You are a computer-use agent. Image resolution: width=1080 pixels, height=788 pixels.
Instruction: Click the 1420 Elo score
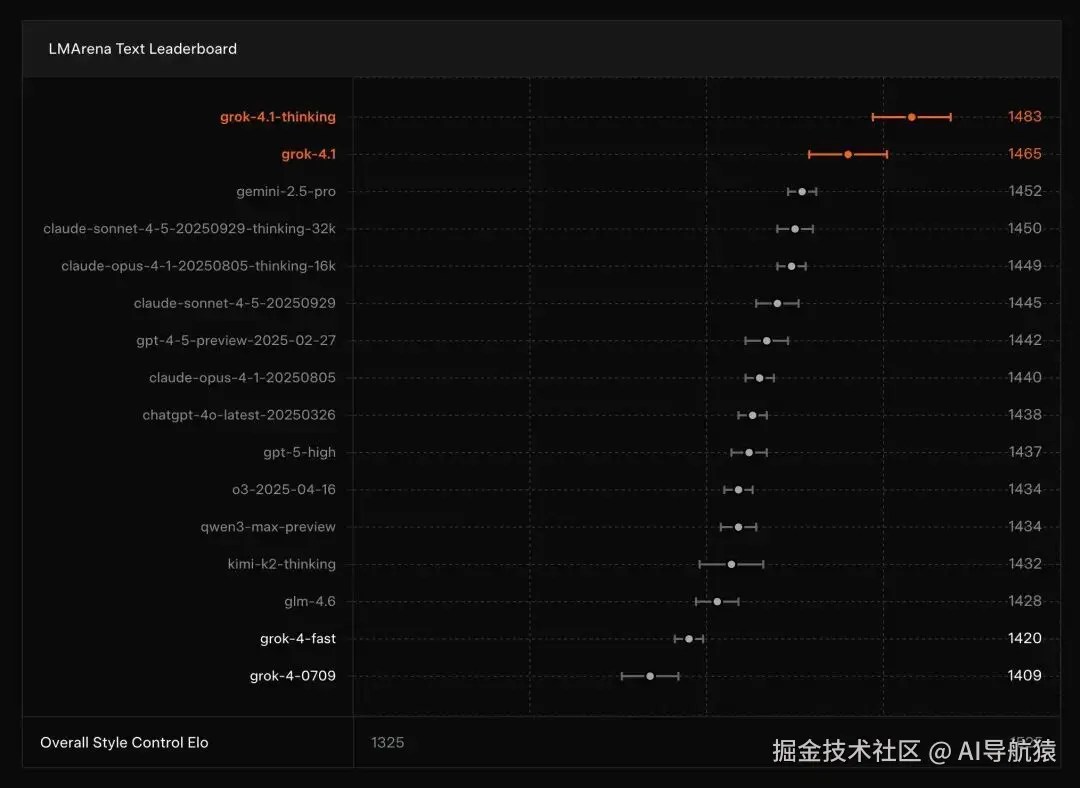[1025, 638]
